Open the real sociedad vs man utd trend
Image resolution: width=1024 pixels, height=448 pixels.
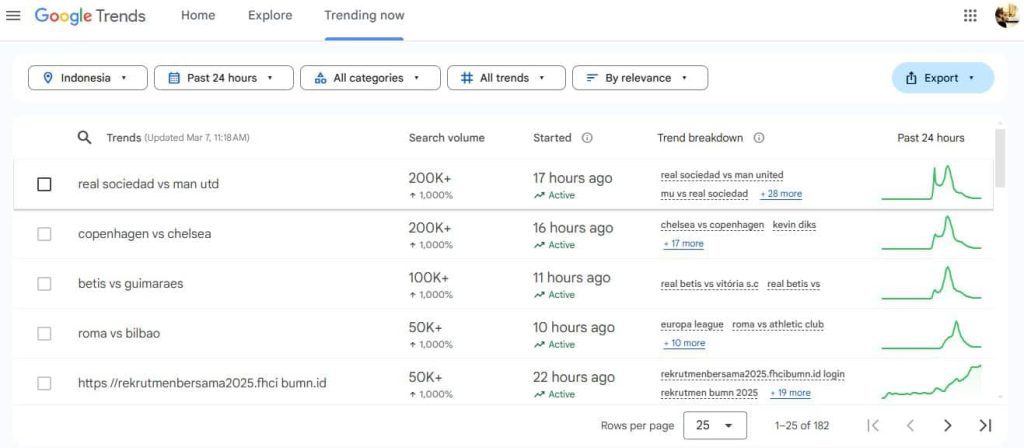[x=148, y=184]
